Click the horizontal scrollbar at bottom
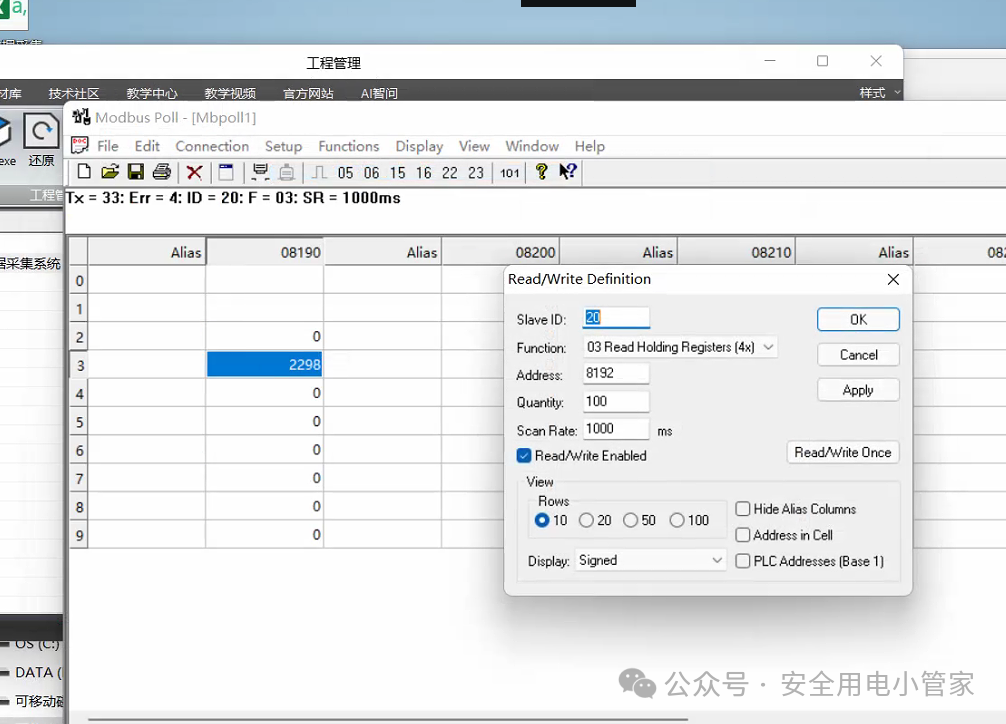Image resolution: width=1006 pixels, height=724 pixels. pos(388,720)
